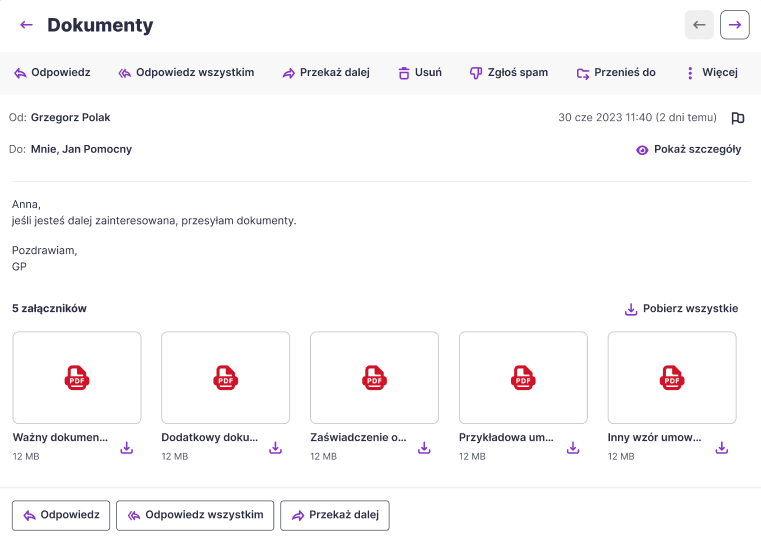Go to the next message arrow
The height and width of the screenshot is (538, 761).
click(734, 25)
